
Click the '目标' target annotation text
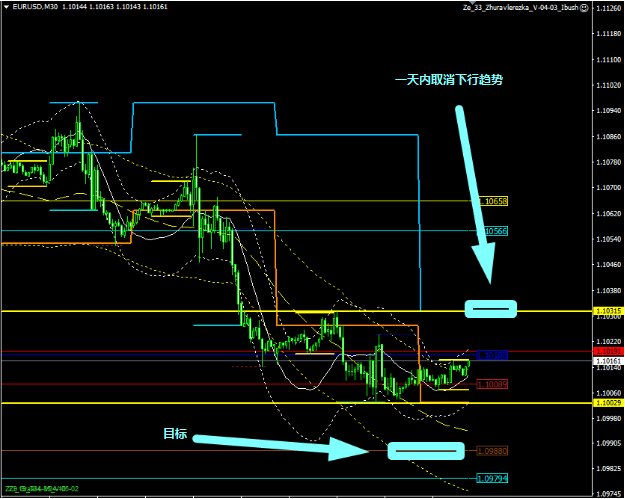[175, 435]
